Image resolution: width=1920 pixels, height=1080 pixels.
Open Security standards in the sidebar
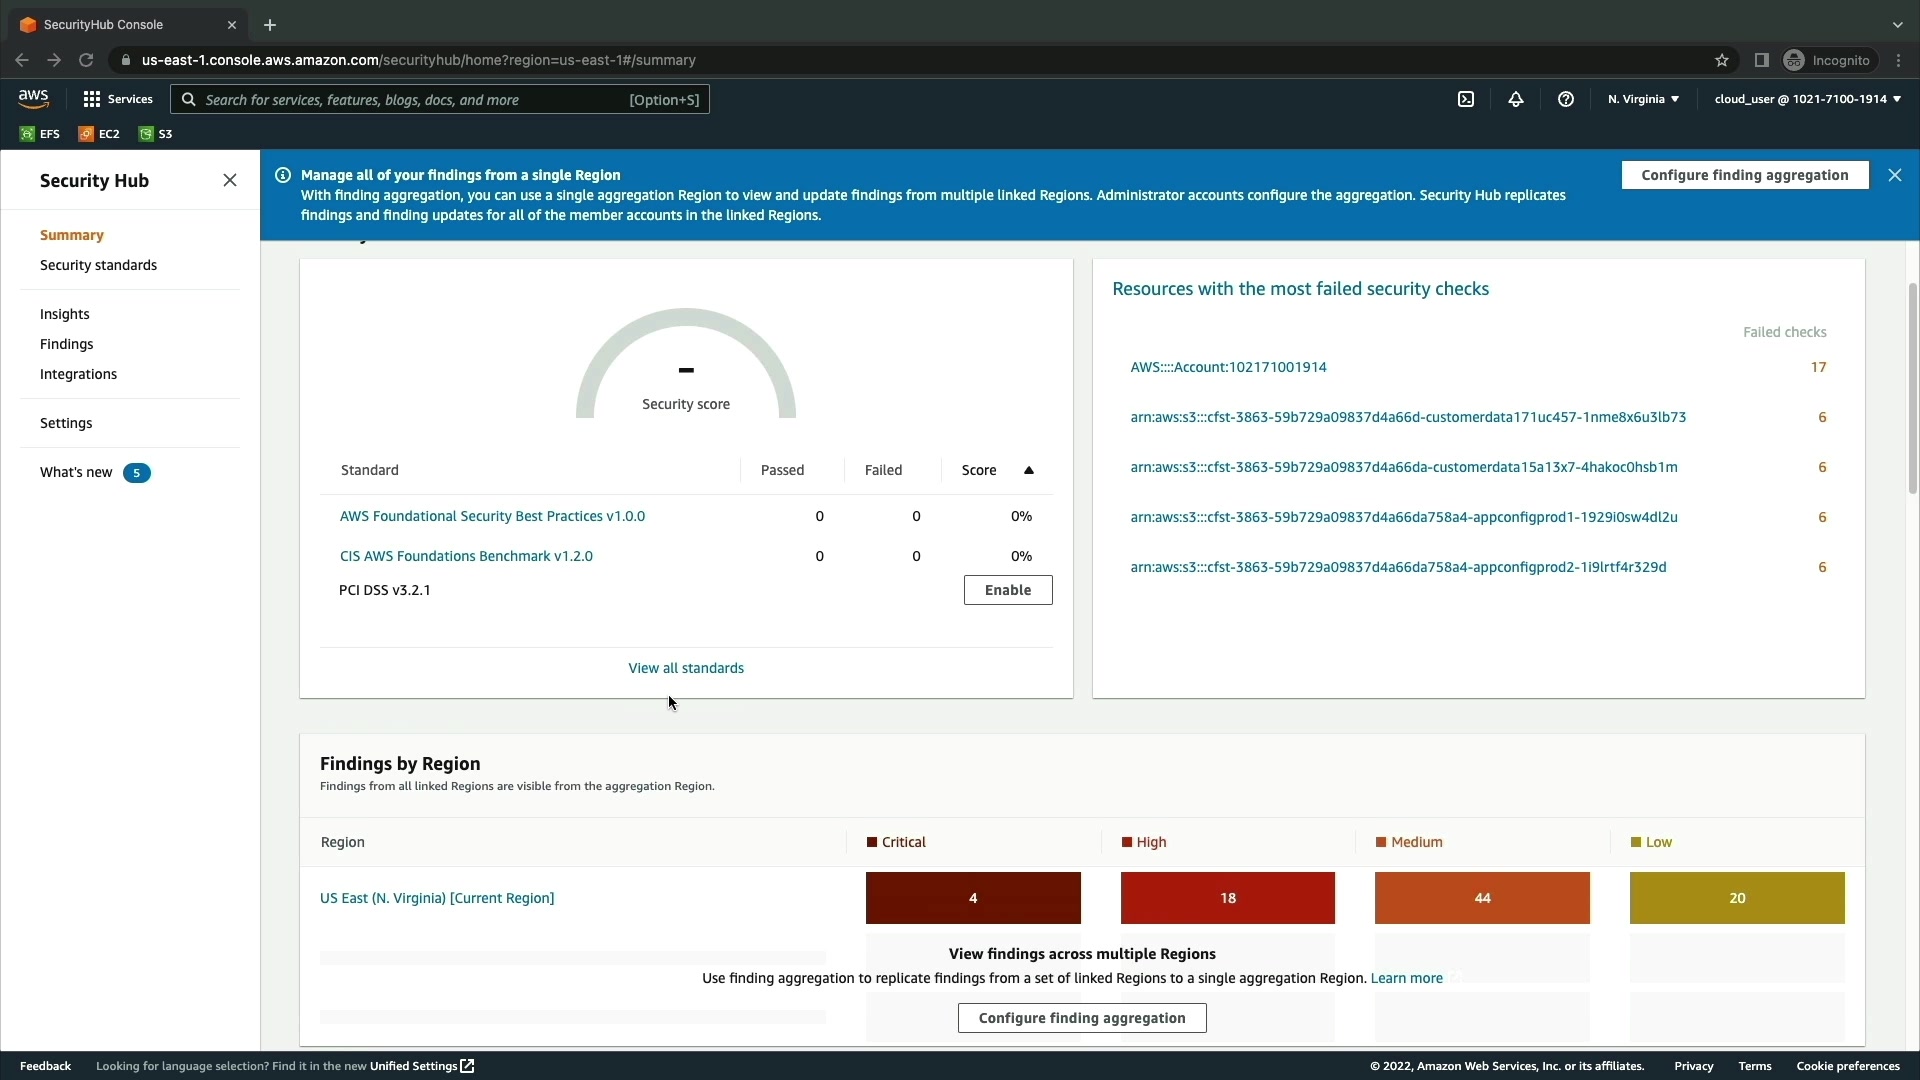98,265
